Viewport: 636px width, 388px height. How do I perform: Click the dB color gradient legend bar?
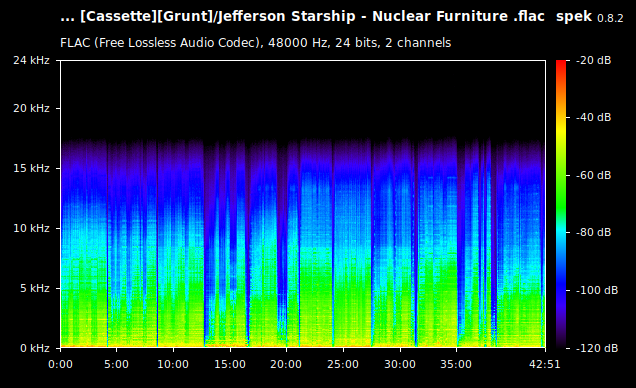[x=561, y=204]
